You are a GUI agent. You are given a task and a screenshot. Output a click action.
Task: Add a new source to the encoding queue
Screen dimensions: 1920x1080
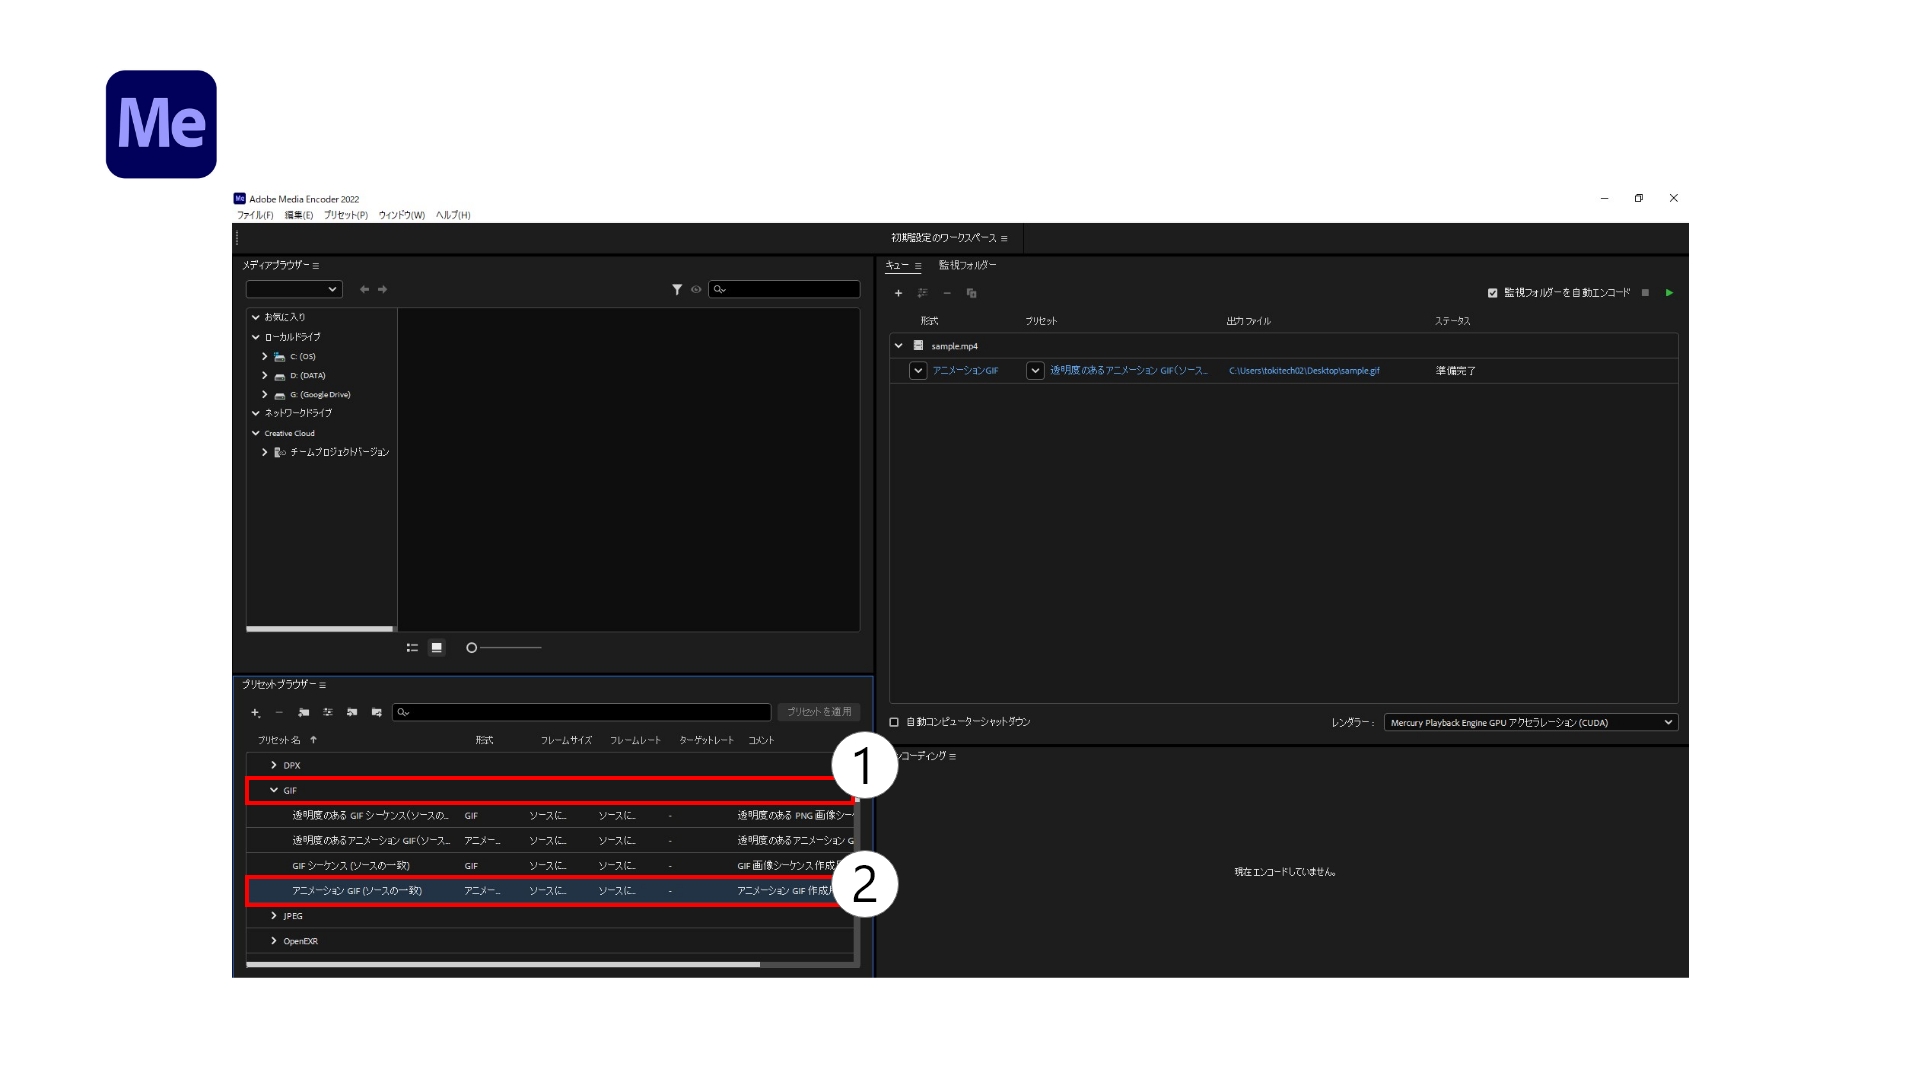pyautogui.click(x=898, y=293)
